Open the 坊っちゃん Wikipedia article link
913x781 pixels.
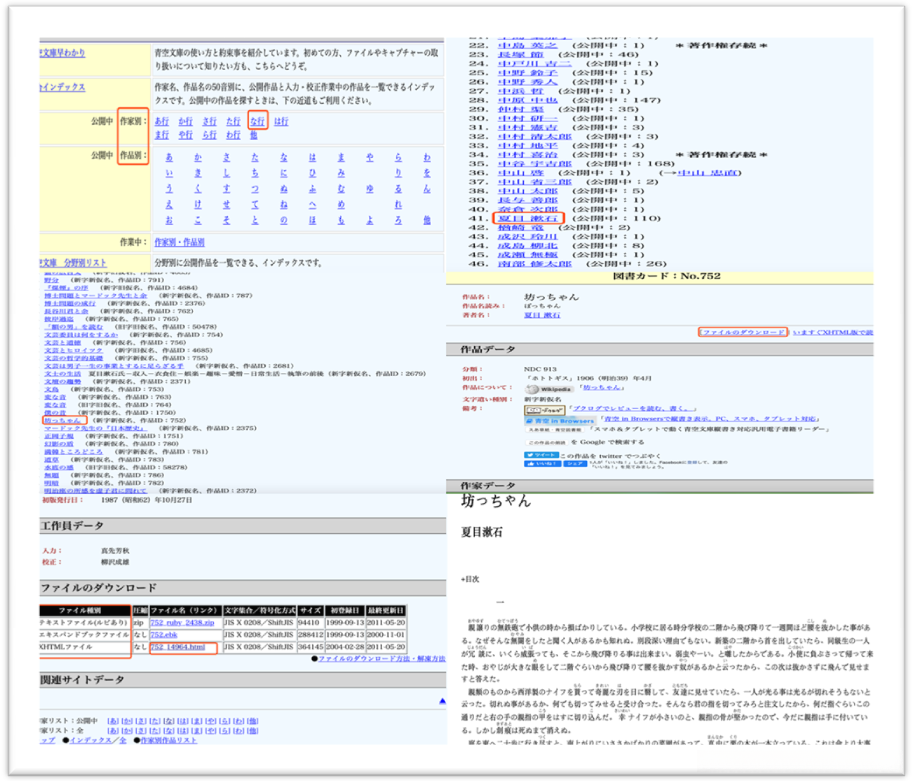point(602,388)
